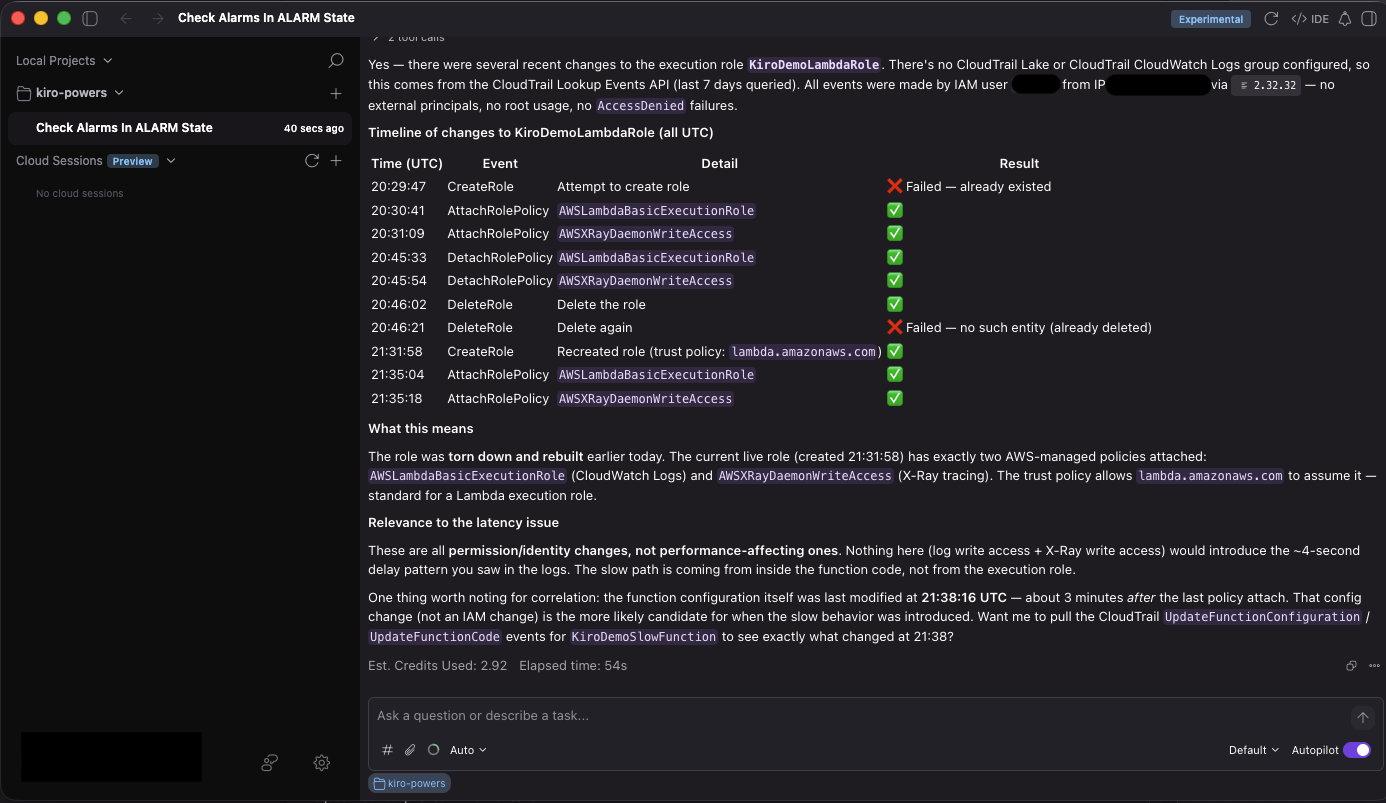Click lambda.amazonaws.com in the 21:31:58 row
This screenshot has height=803, width=1386.
804,352
